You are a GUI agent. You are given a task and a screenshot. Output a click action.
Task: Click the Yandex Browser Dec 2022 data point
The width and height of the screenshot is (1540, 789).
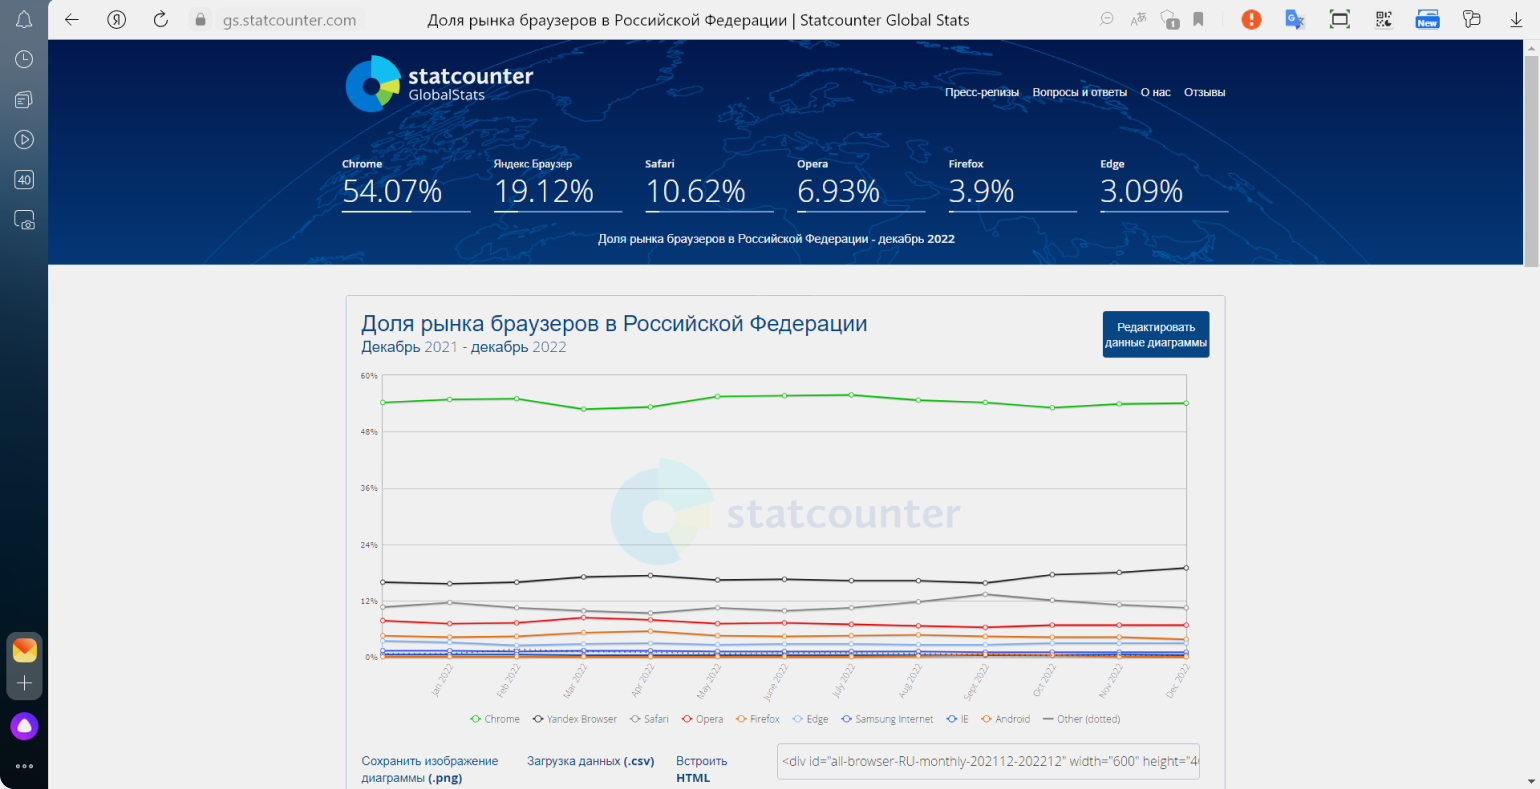coord(1186,568)
